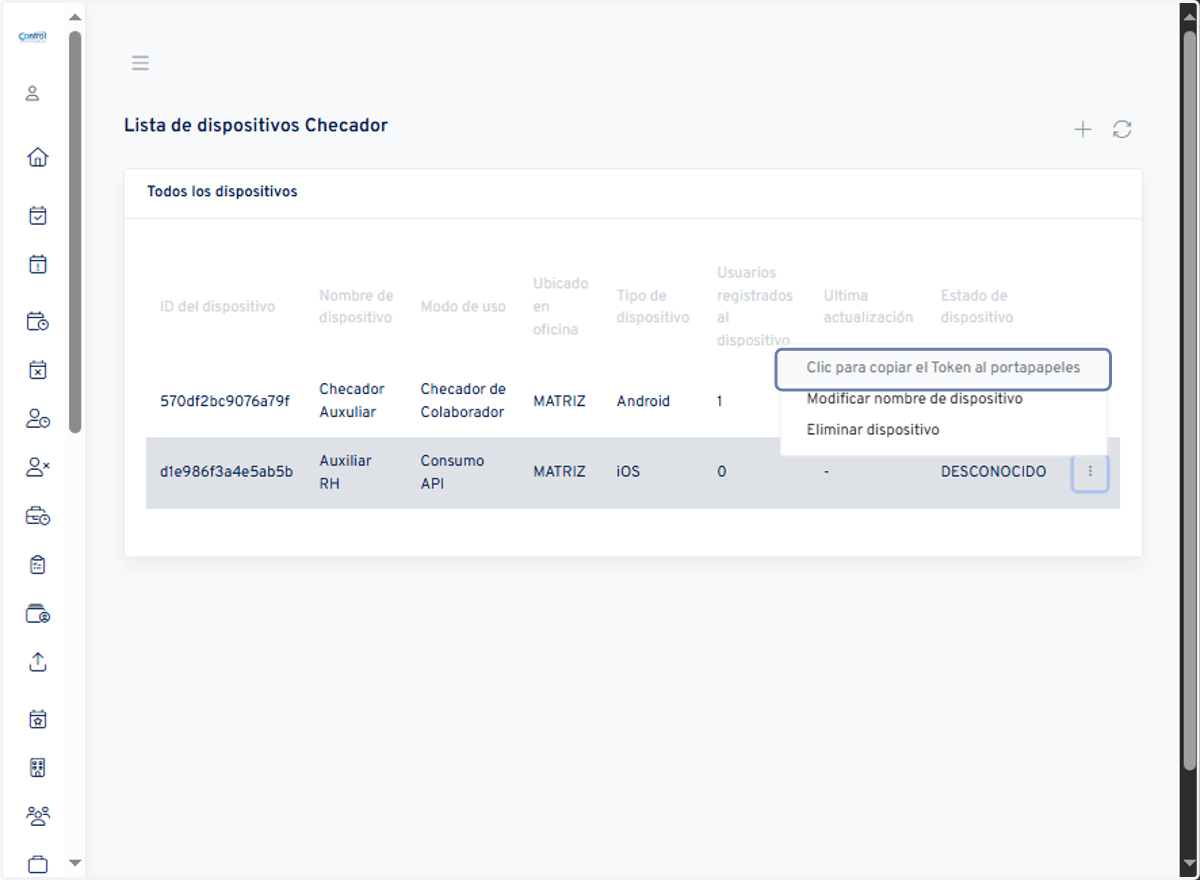Screen dimensions: 1200x880
Task: Click the DESCONOCIDO status cell
Action: pos(993,472)
